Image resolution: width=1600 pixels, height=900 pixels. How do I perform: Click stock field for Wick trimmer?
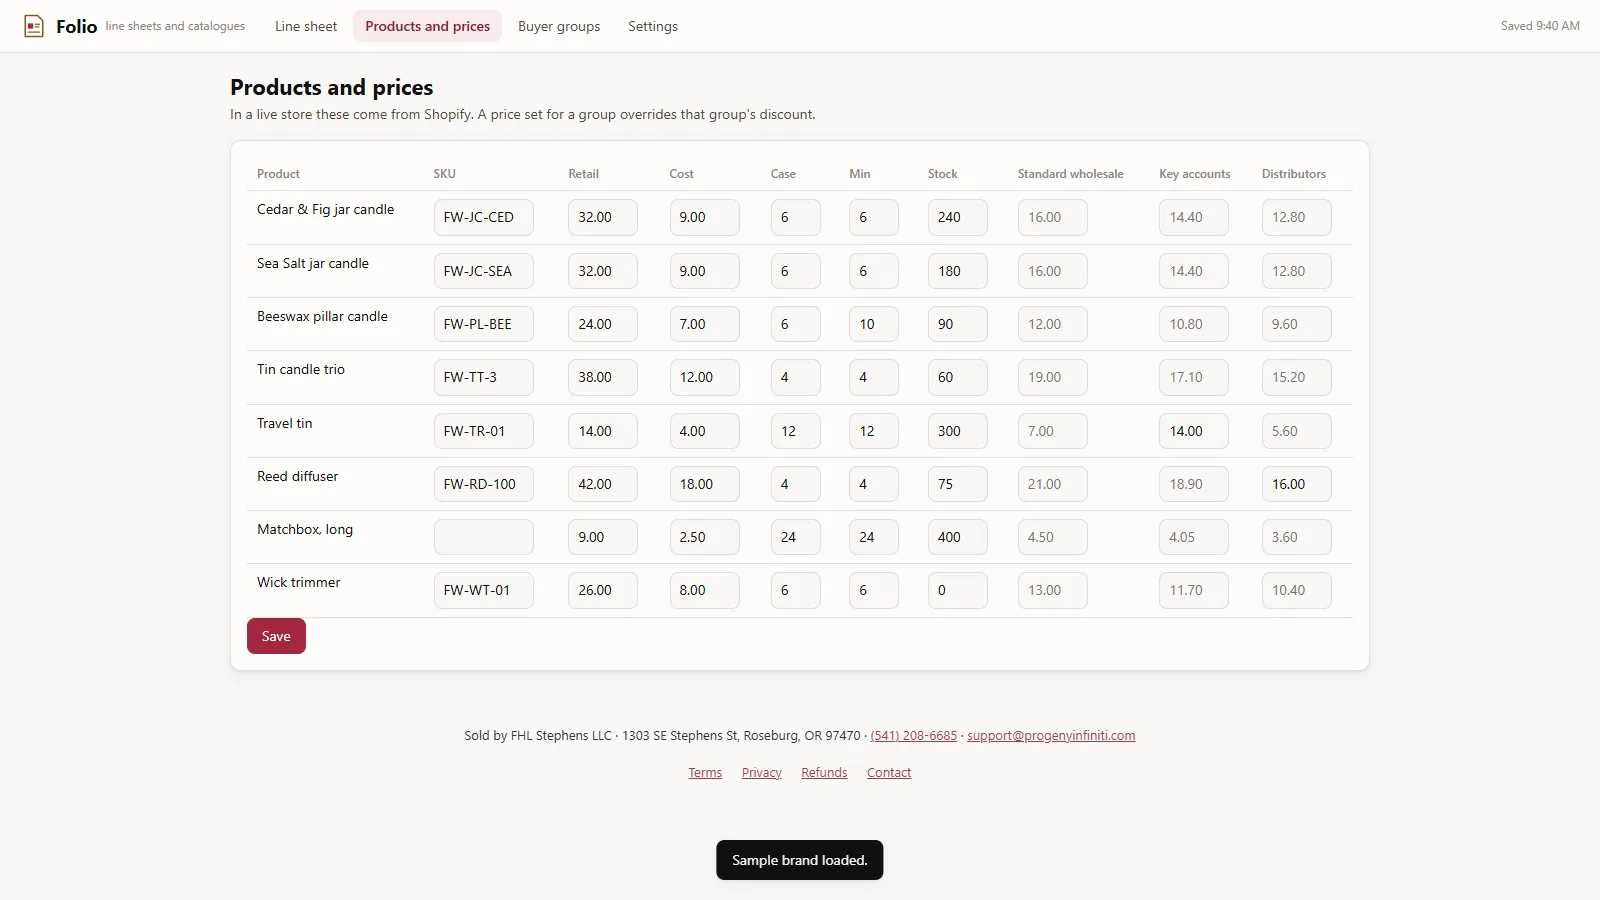957,590
